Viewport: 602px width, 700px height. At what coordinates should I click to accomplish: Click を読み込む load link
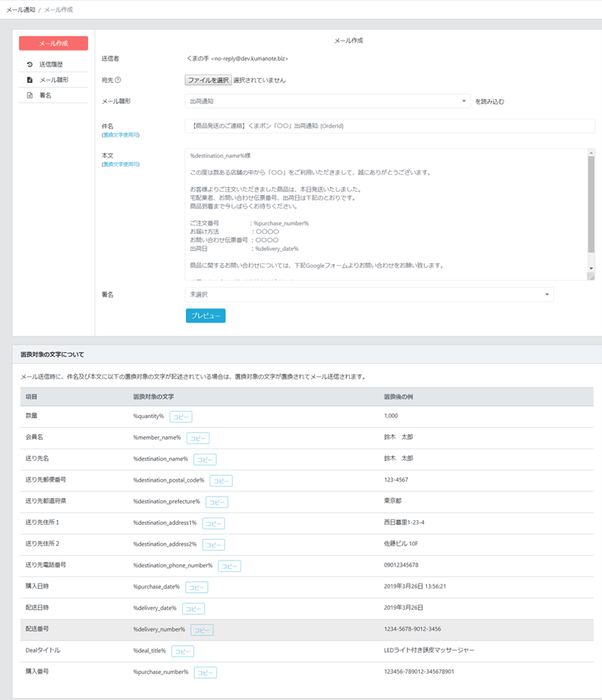[490, 101]
